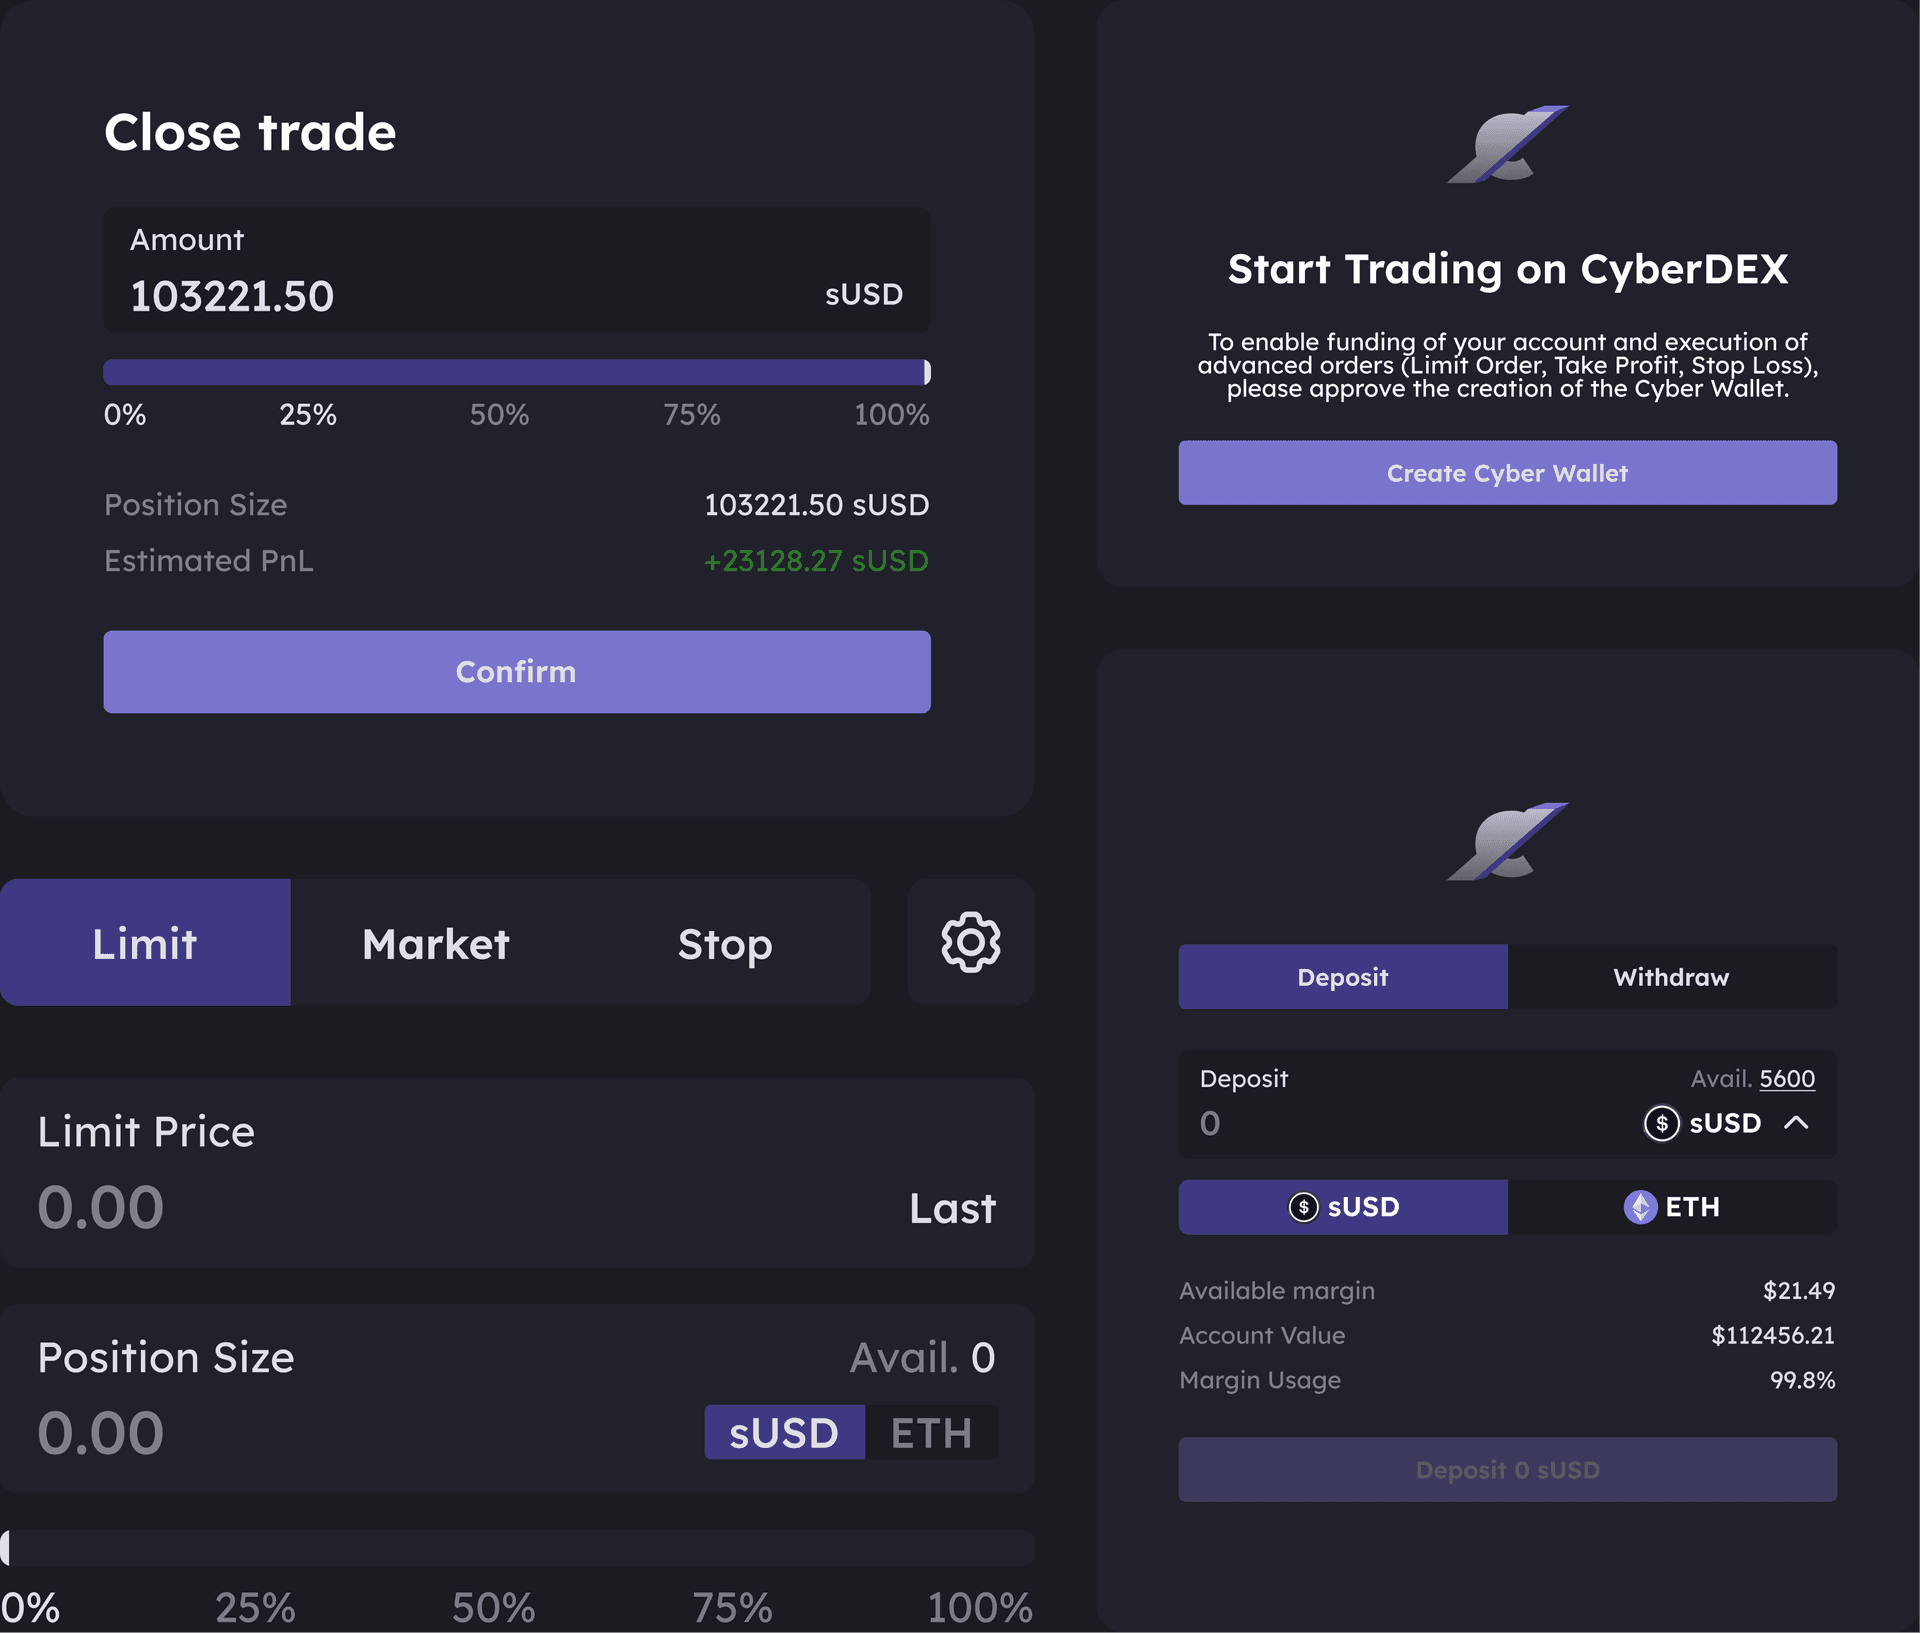Switch to Withdraw mode
The height and width of the screenshot is (1633, 1920).
[x=1671, y=977]
